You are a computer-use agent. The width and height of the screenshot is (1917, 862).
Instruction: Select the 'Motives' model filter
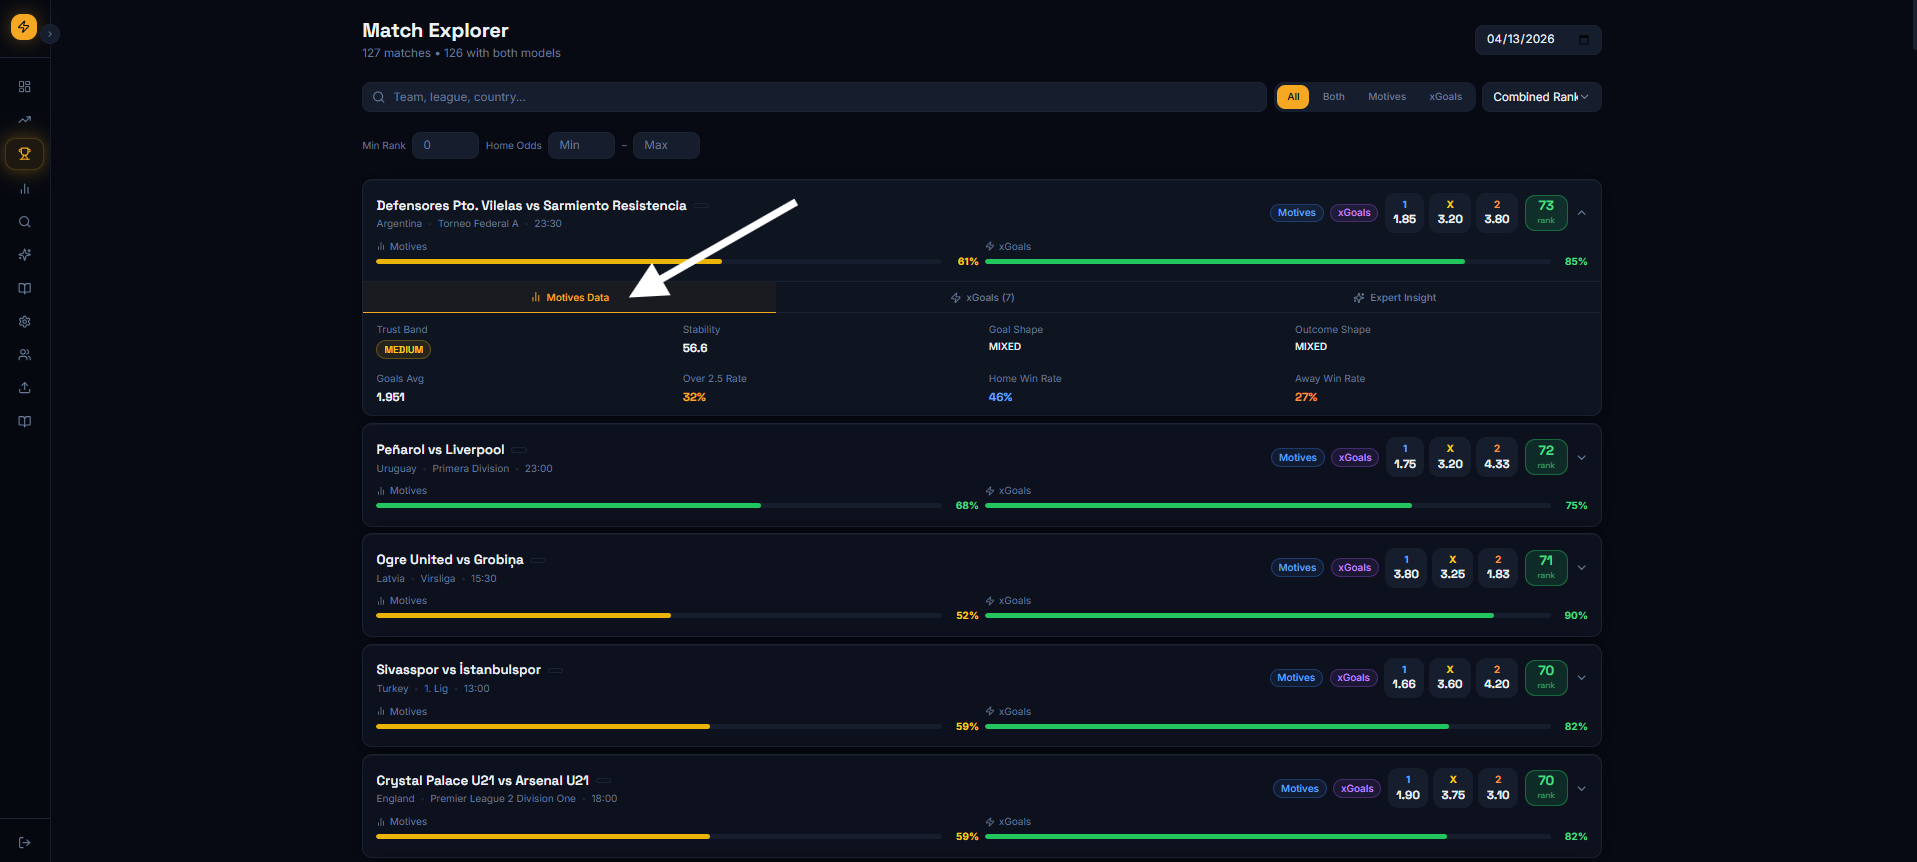coord(1386,97)
